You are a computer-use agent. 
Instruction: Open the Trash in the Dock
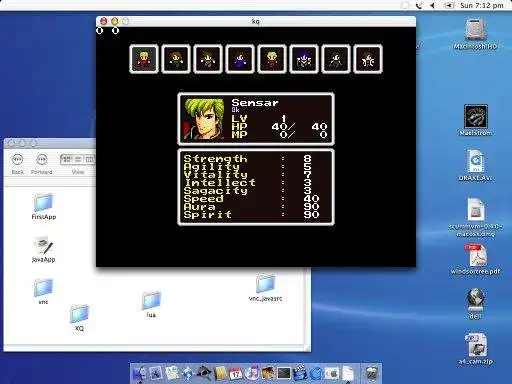tap(371, 373)
